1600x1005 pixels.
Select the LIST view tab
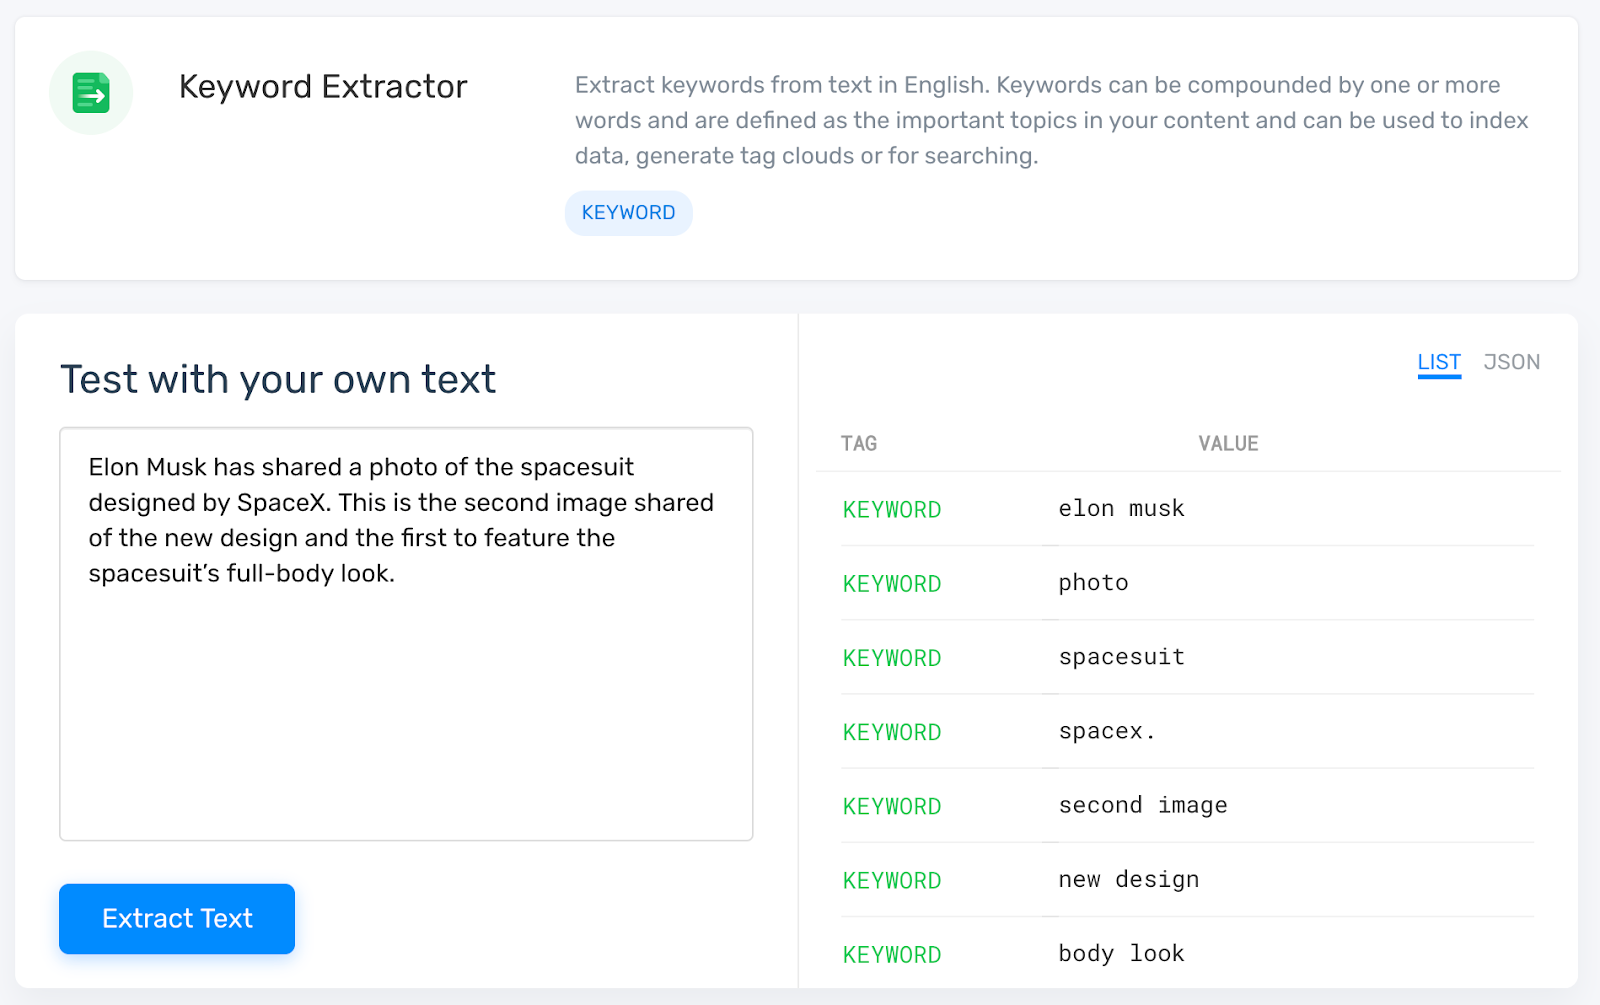[1439, 362]
